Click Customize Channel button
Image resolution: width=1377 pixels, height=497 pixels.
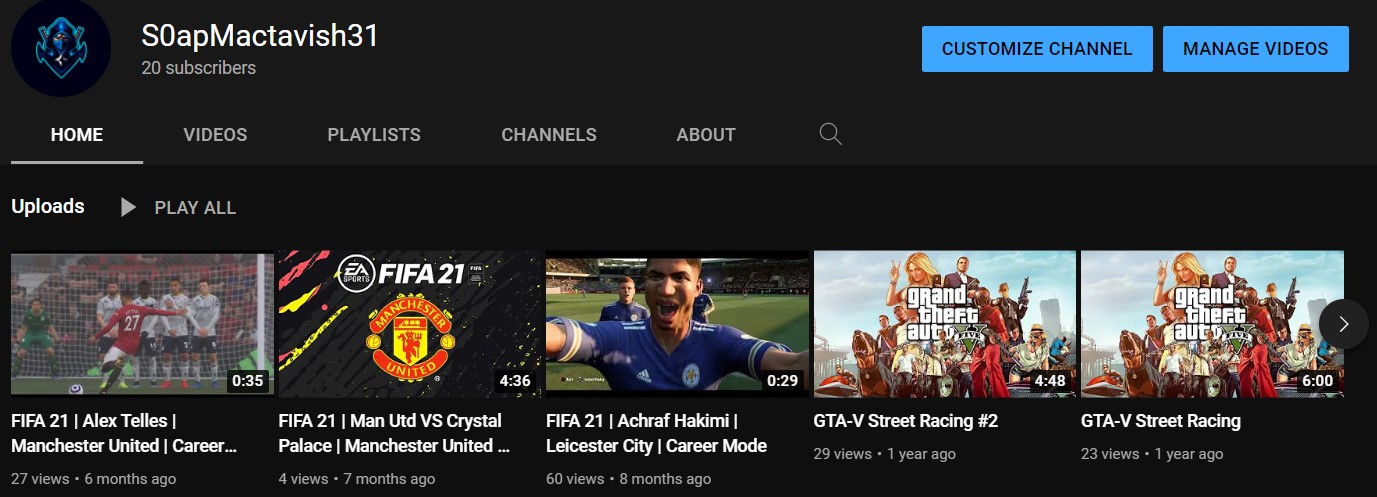pyautogui.click(x=1037, y=49)
